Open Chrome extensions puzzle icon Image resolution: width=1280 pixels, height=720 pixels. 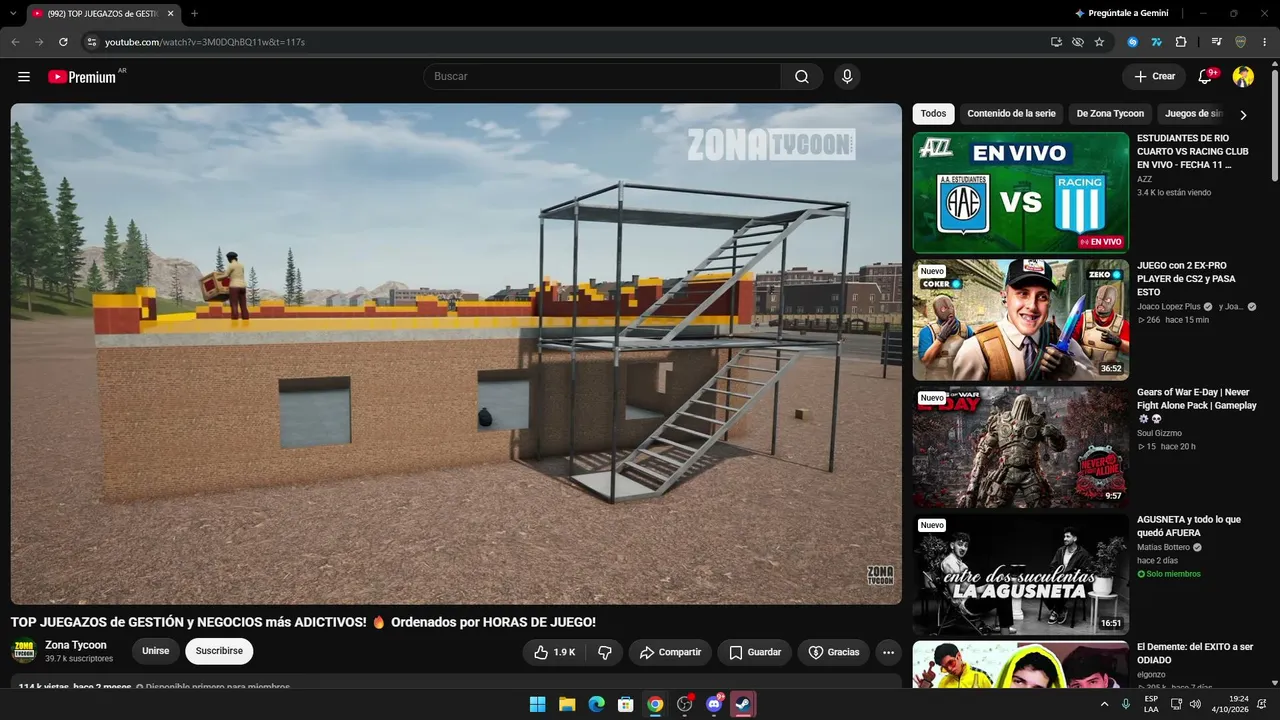[1181, 42]
